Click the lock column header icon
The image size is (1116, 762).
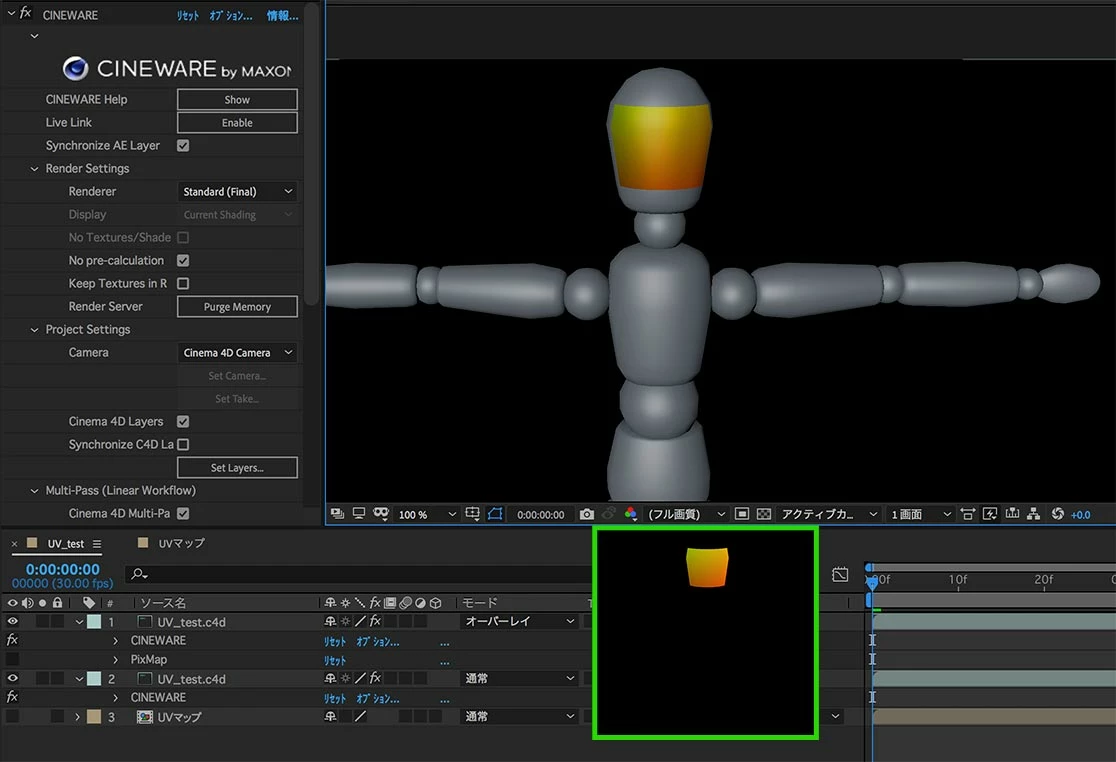[x=57, y=603]
